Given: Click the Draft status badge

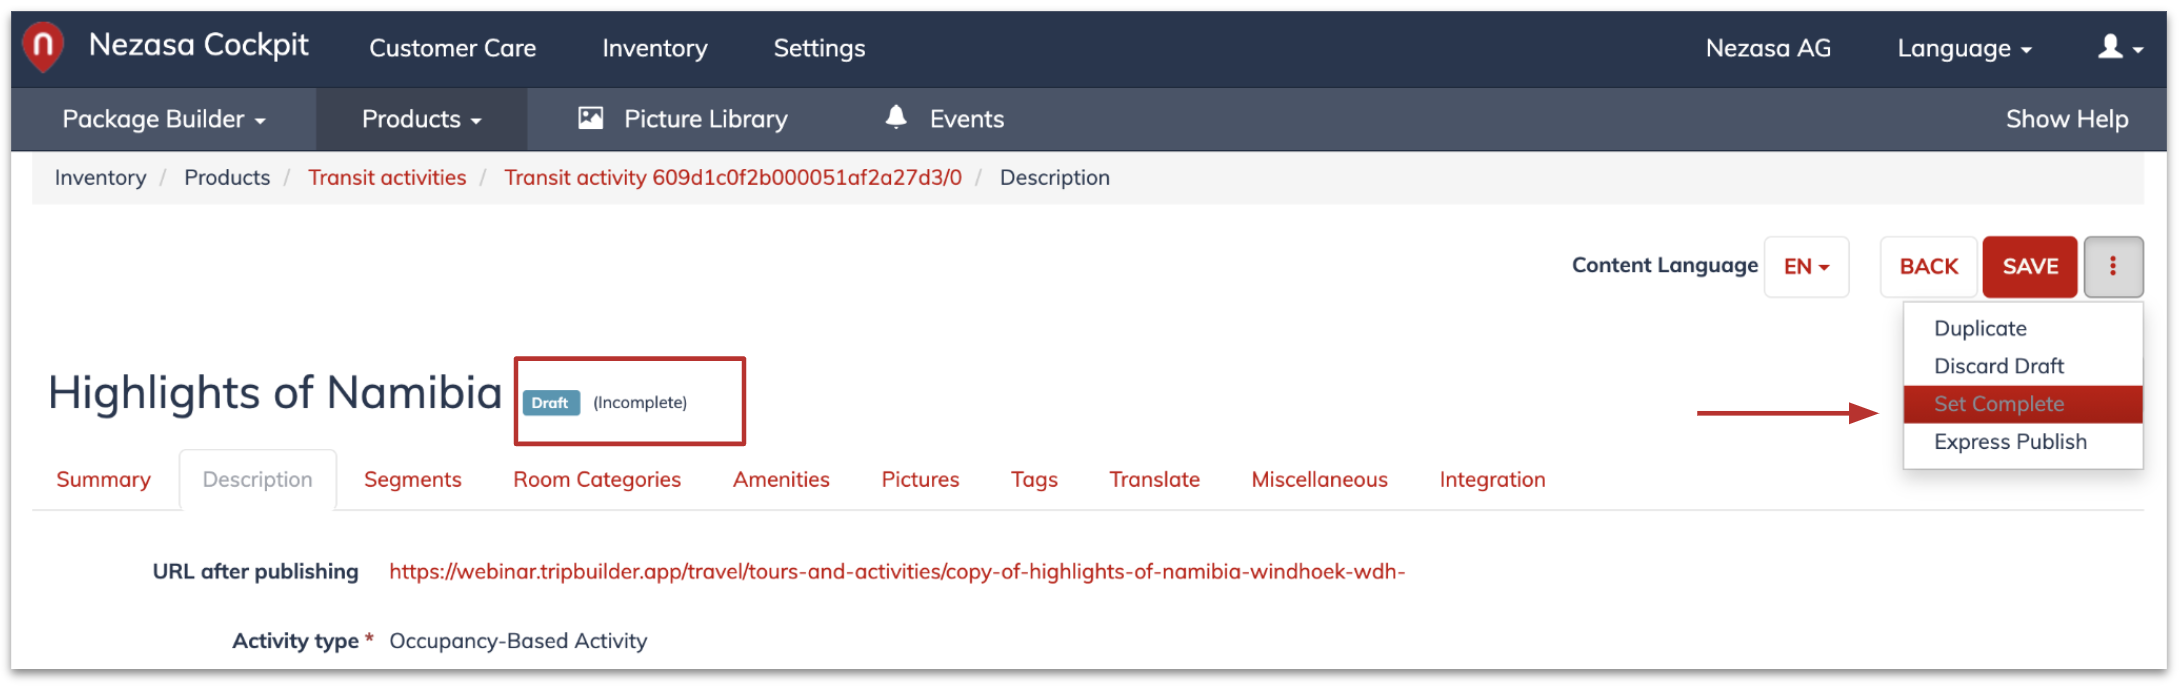Looking at the screenshot, I should tap(550, 403).
